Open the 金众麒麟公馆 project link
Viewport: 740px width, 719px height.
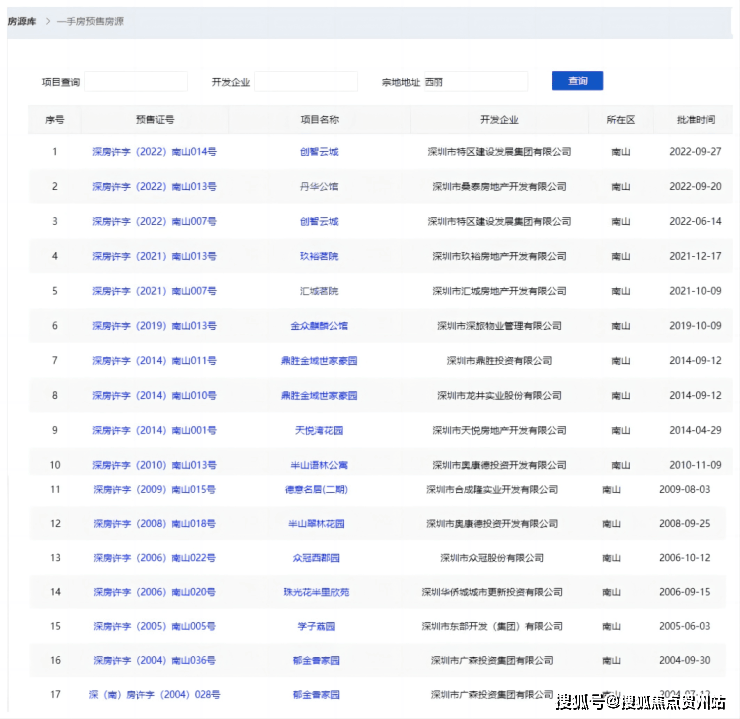[319, 326]
